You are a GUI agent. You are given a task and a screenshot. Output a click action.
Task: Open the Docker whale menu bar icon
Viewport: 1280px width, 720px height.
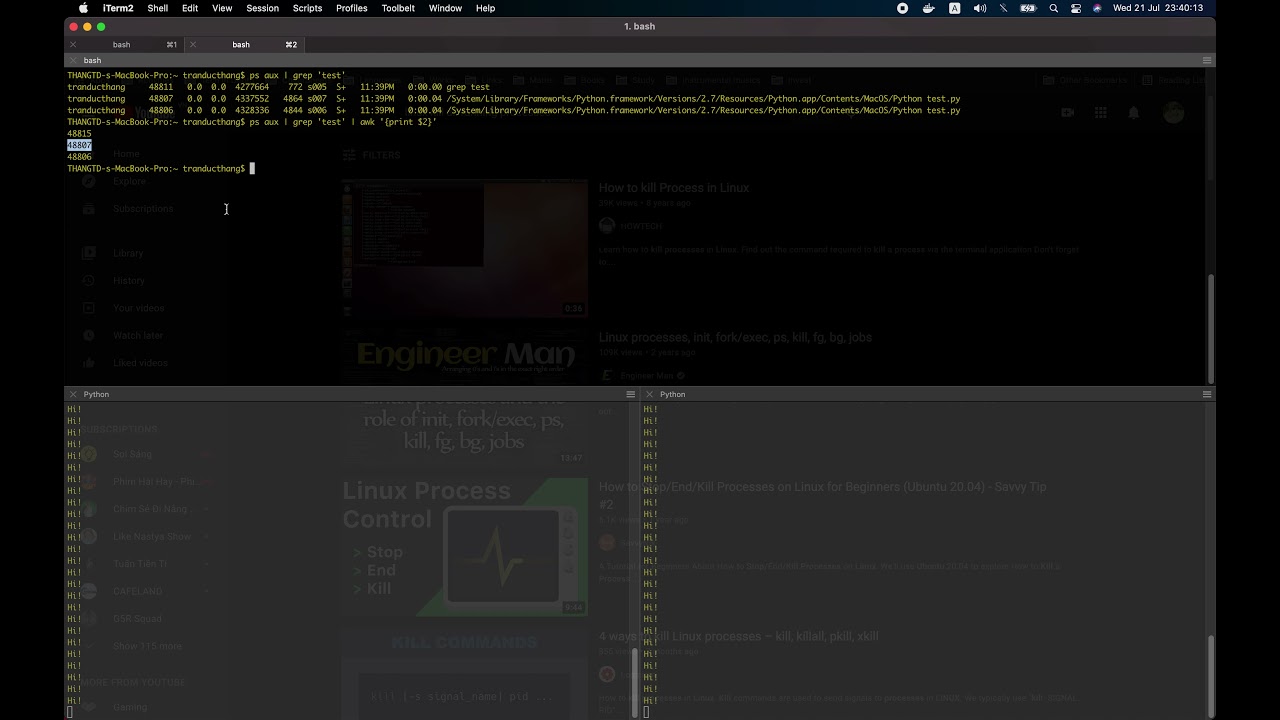click(928, 8)
